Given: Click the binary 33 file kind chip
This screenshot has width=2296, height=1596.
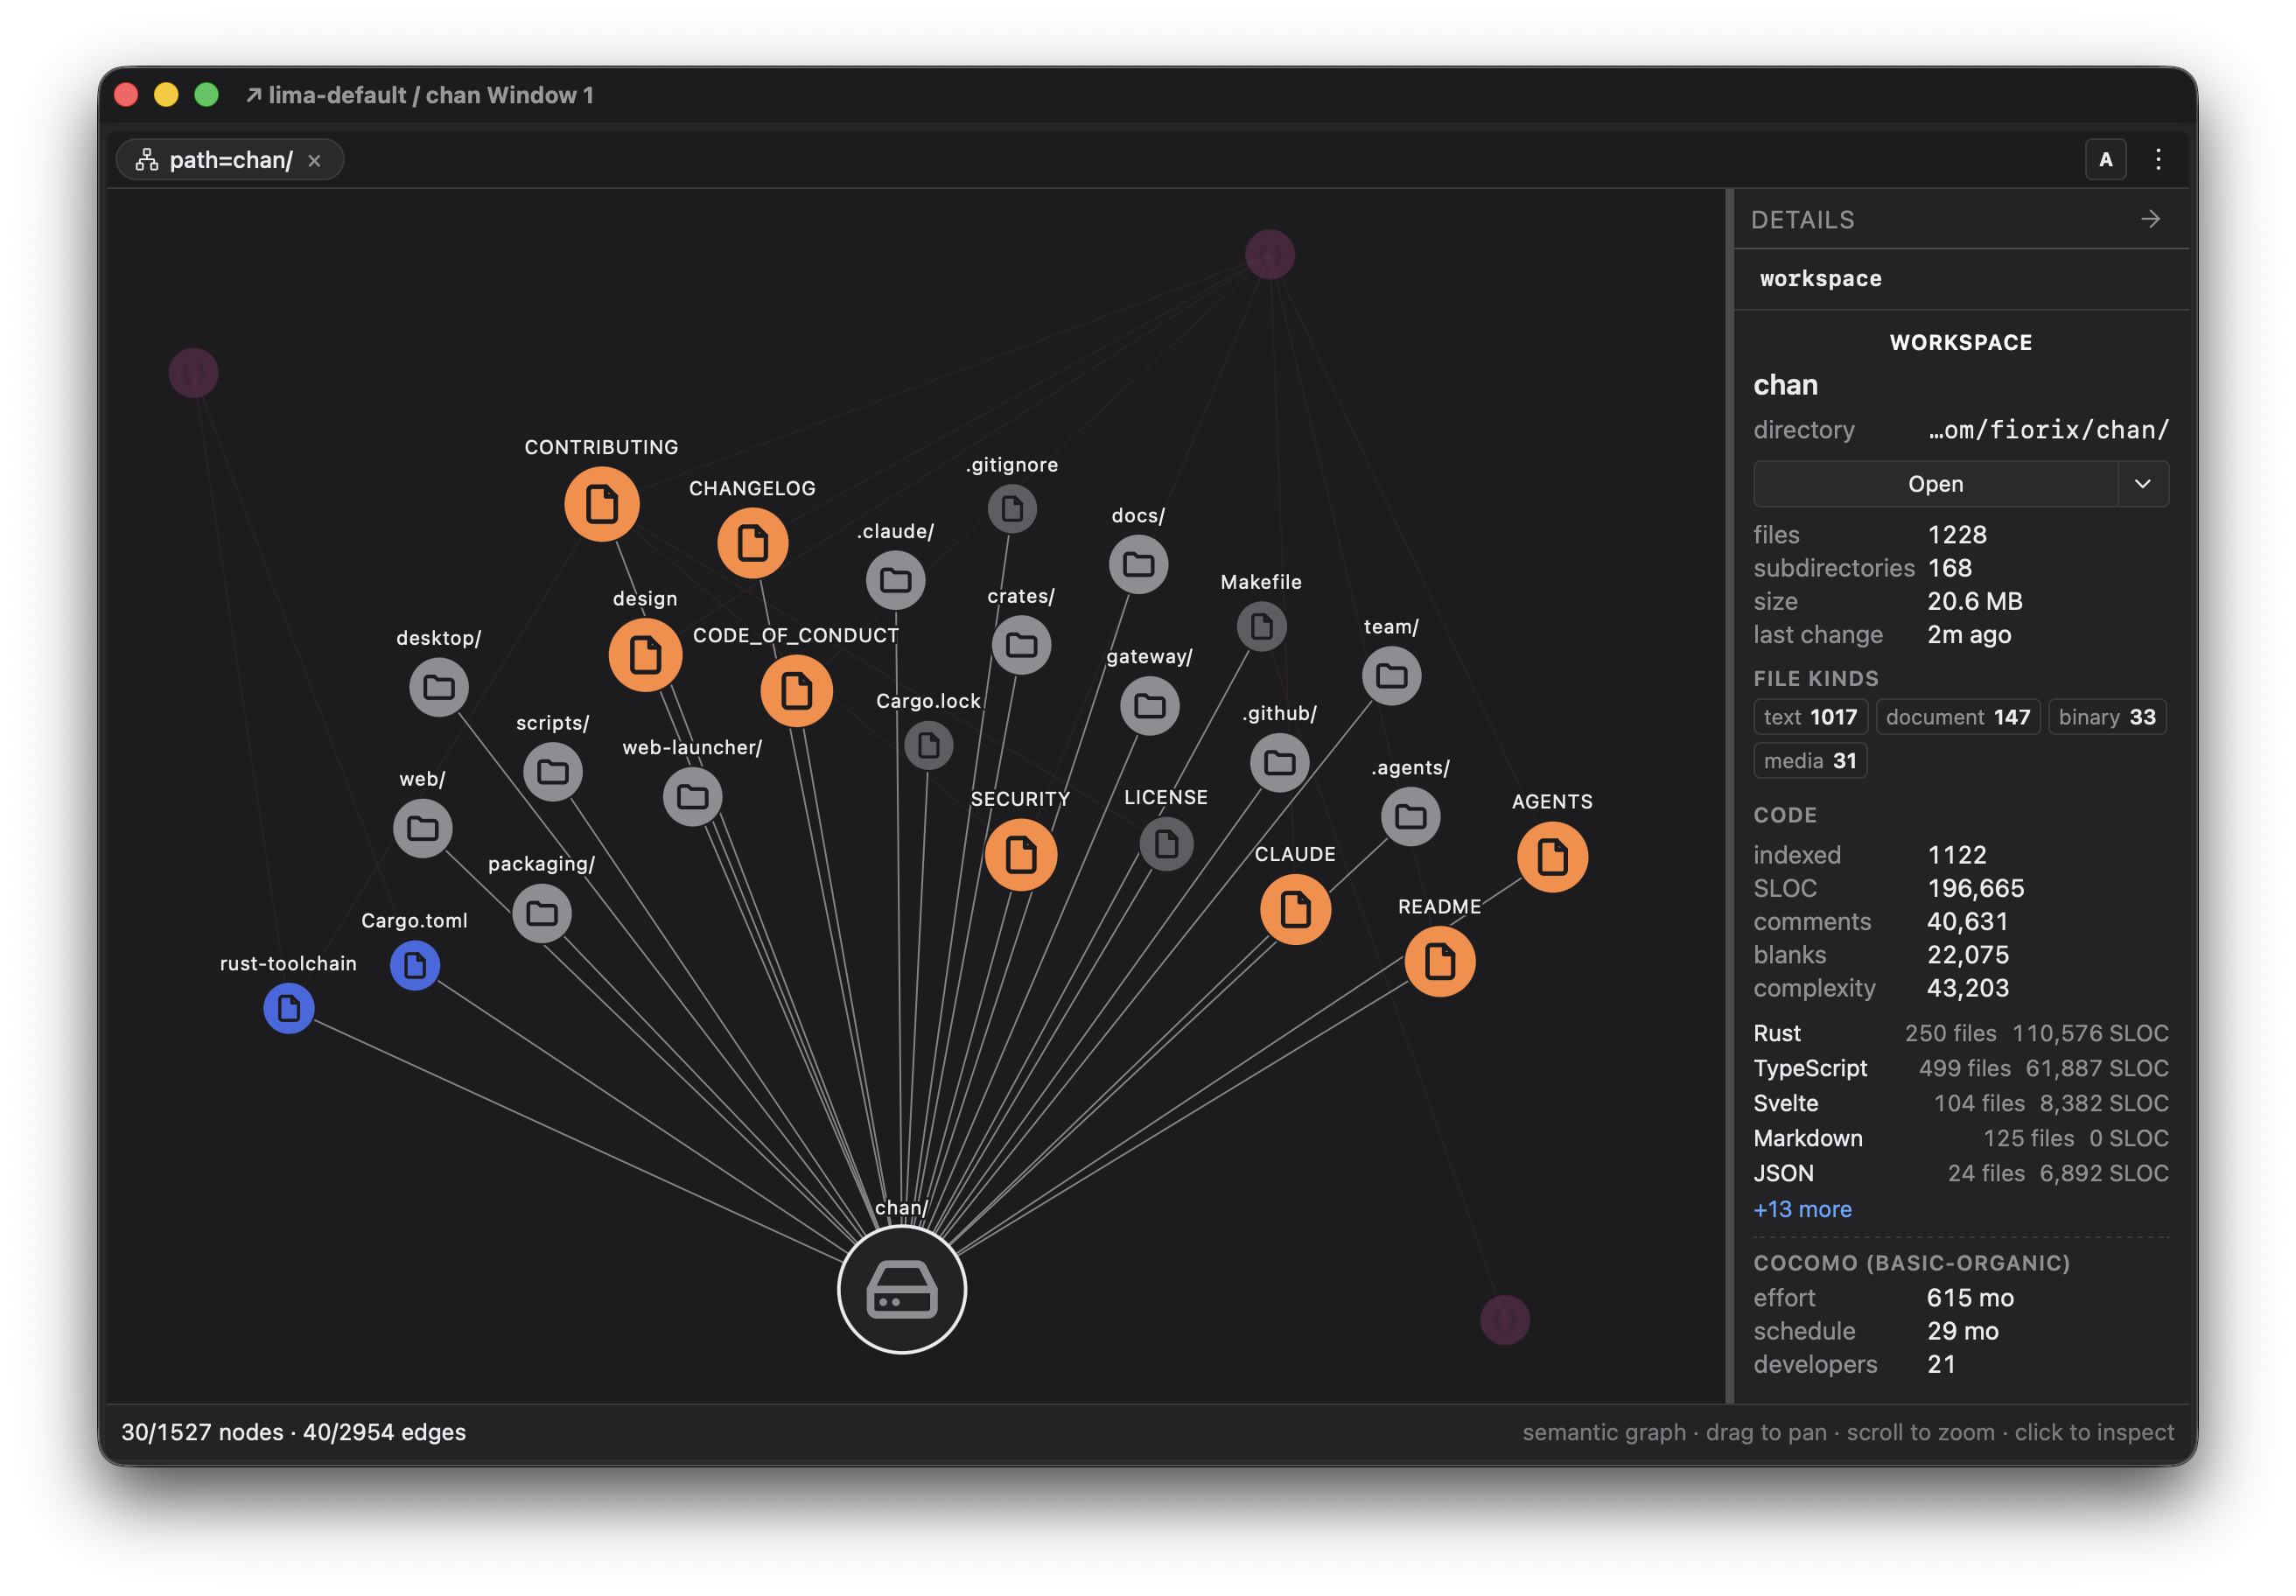Looking at the screenshot, I should tap(2107, 717).
